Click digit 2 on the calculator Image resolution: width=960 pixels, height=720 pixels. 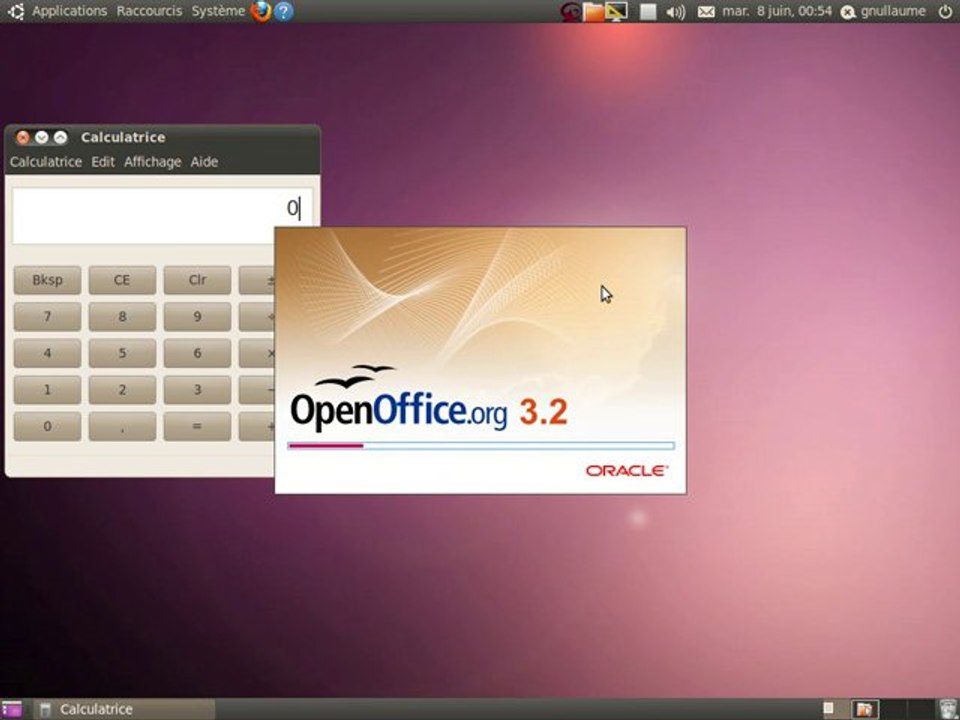tap(122, 390)
